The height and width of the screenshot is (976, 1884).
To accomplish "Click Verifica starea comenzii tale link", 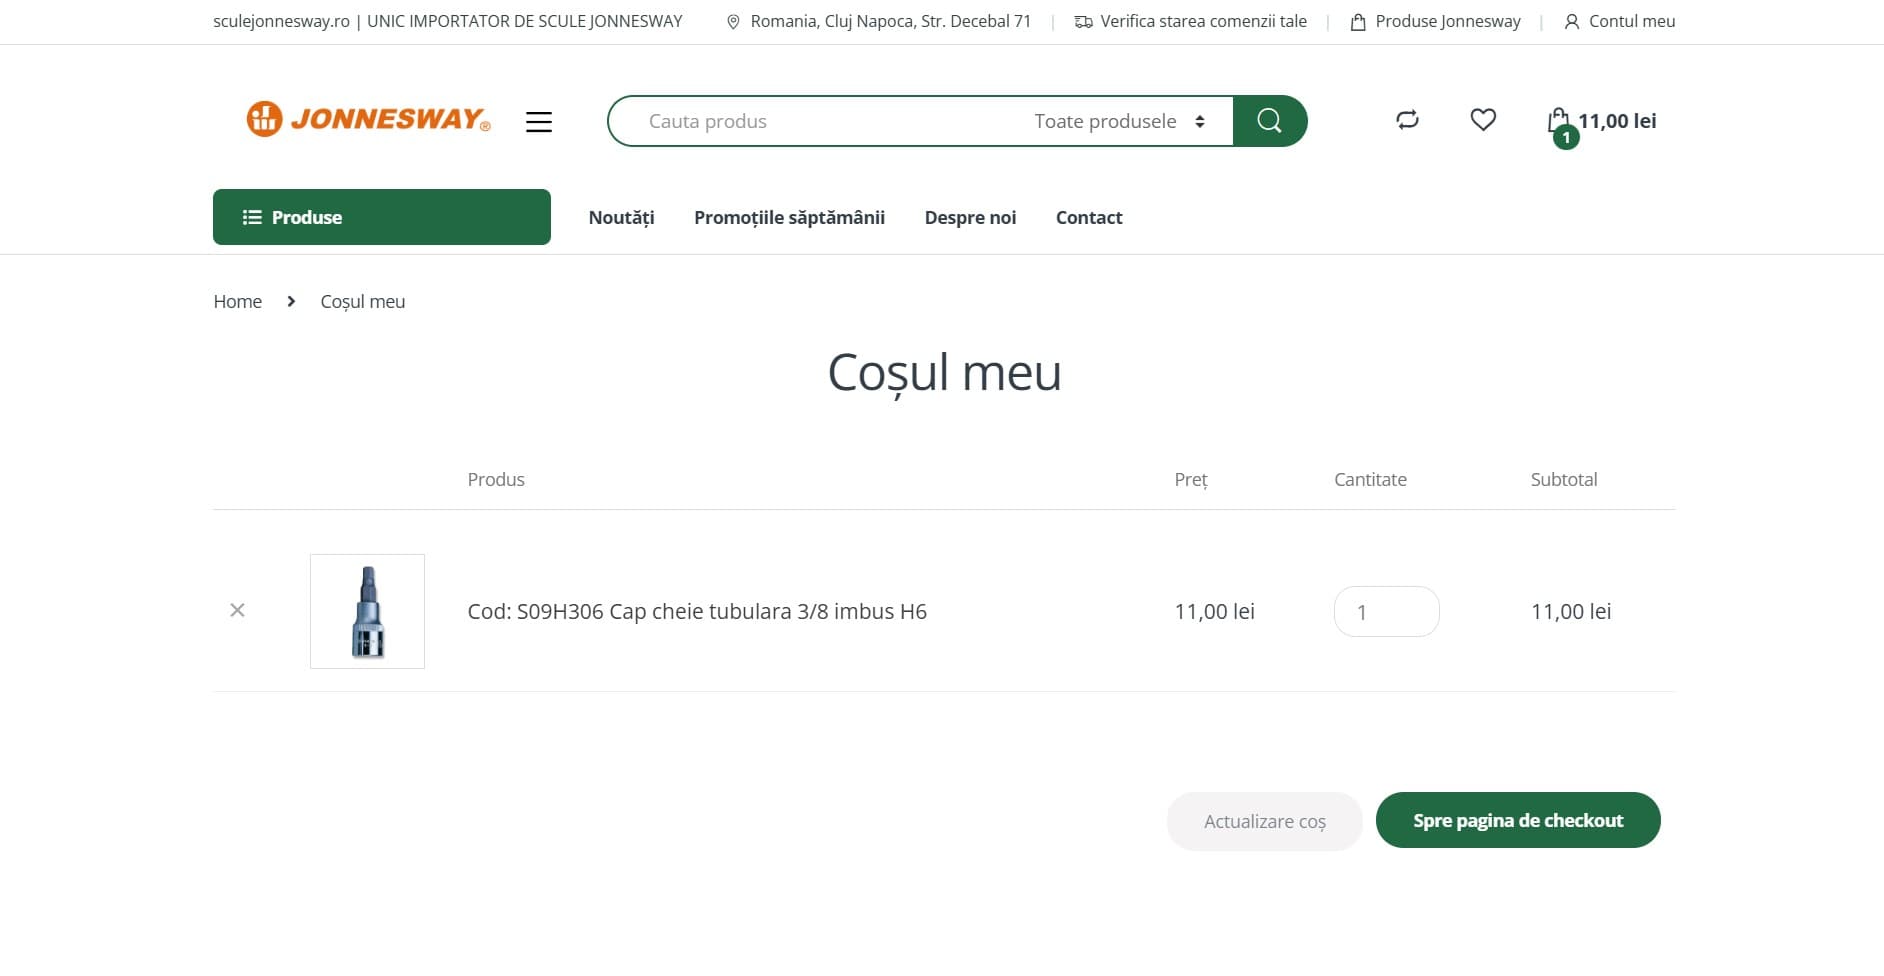I will coord(1203,21).
